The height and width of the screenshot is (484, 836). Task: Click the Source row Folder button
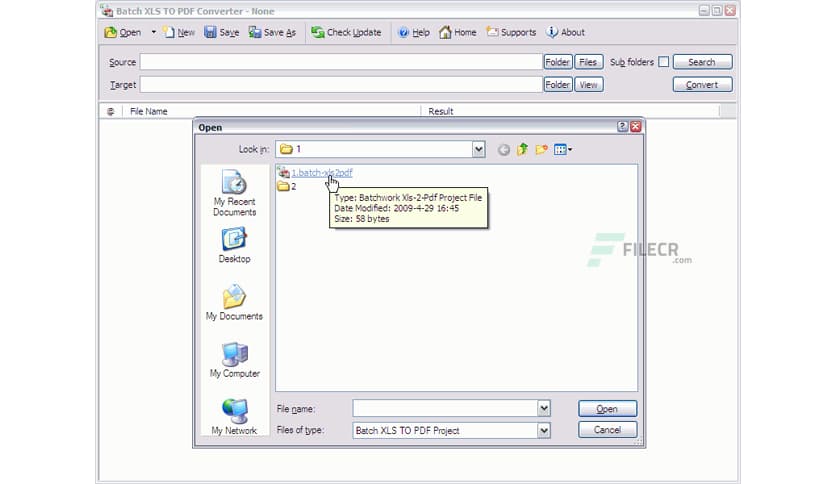pyautogui.click(x=558, y=62)
